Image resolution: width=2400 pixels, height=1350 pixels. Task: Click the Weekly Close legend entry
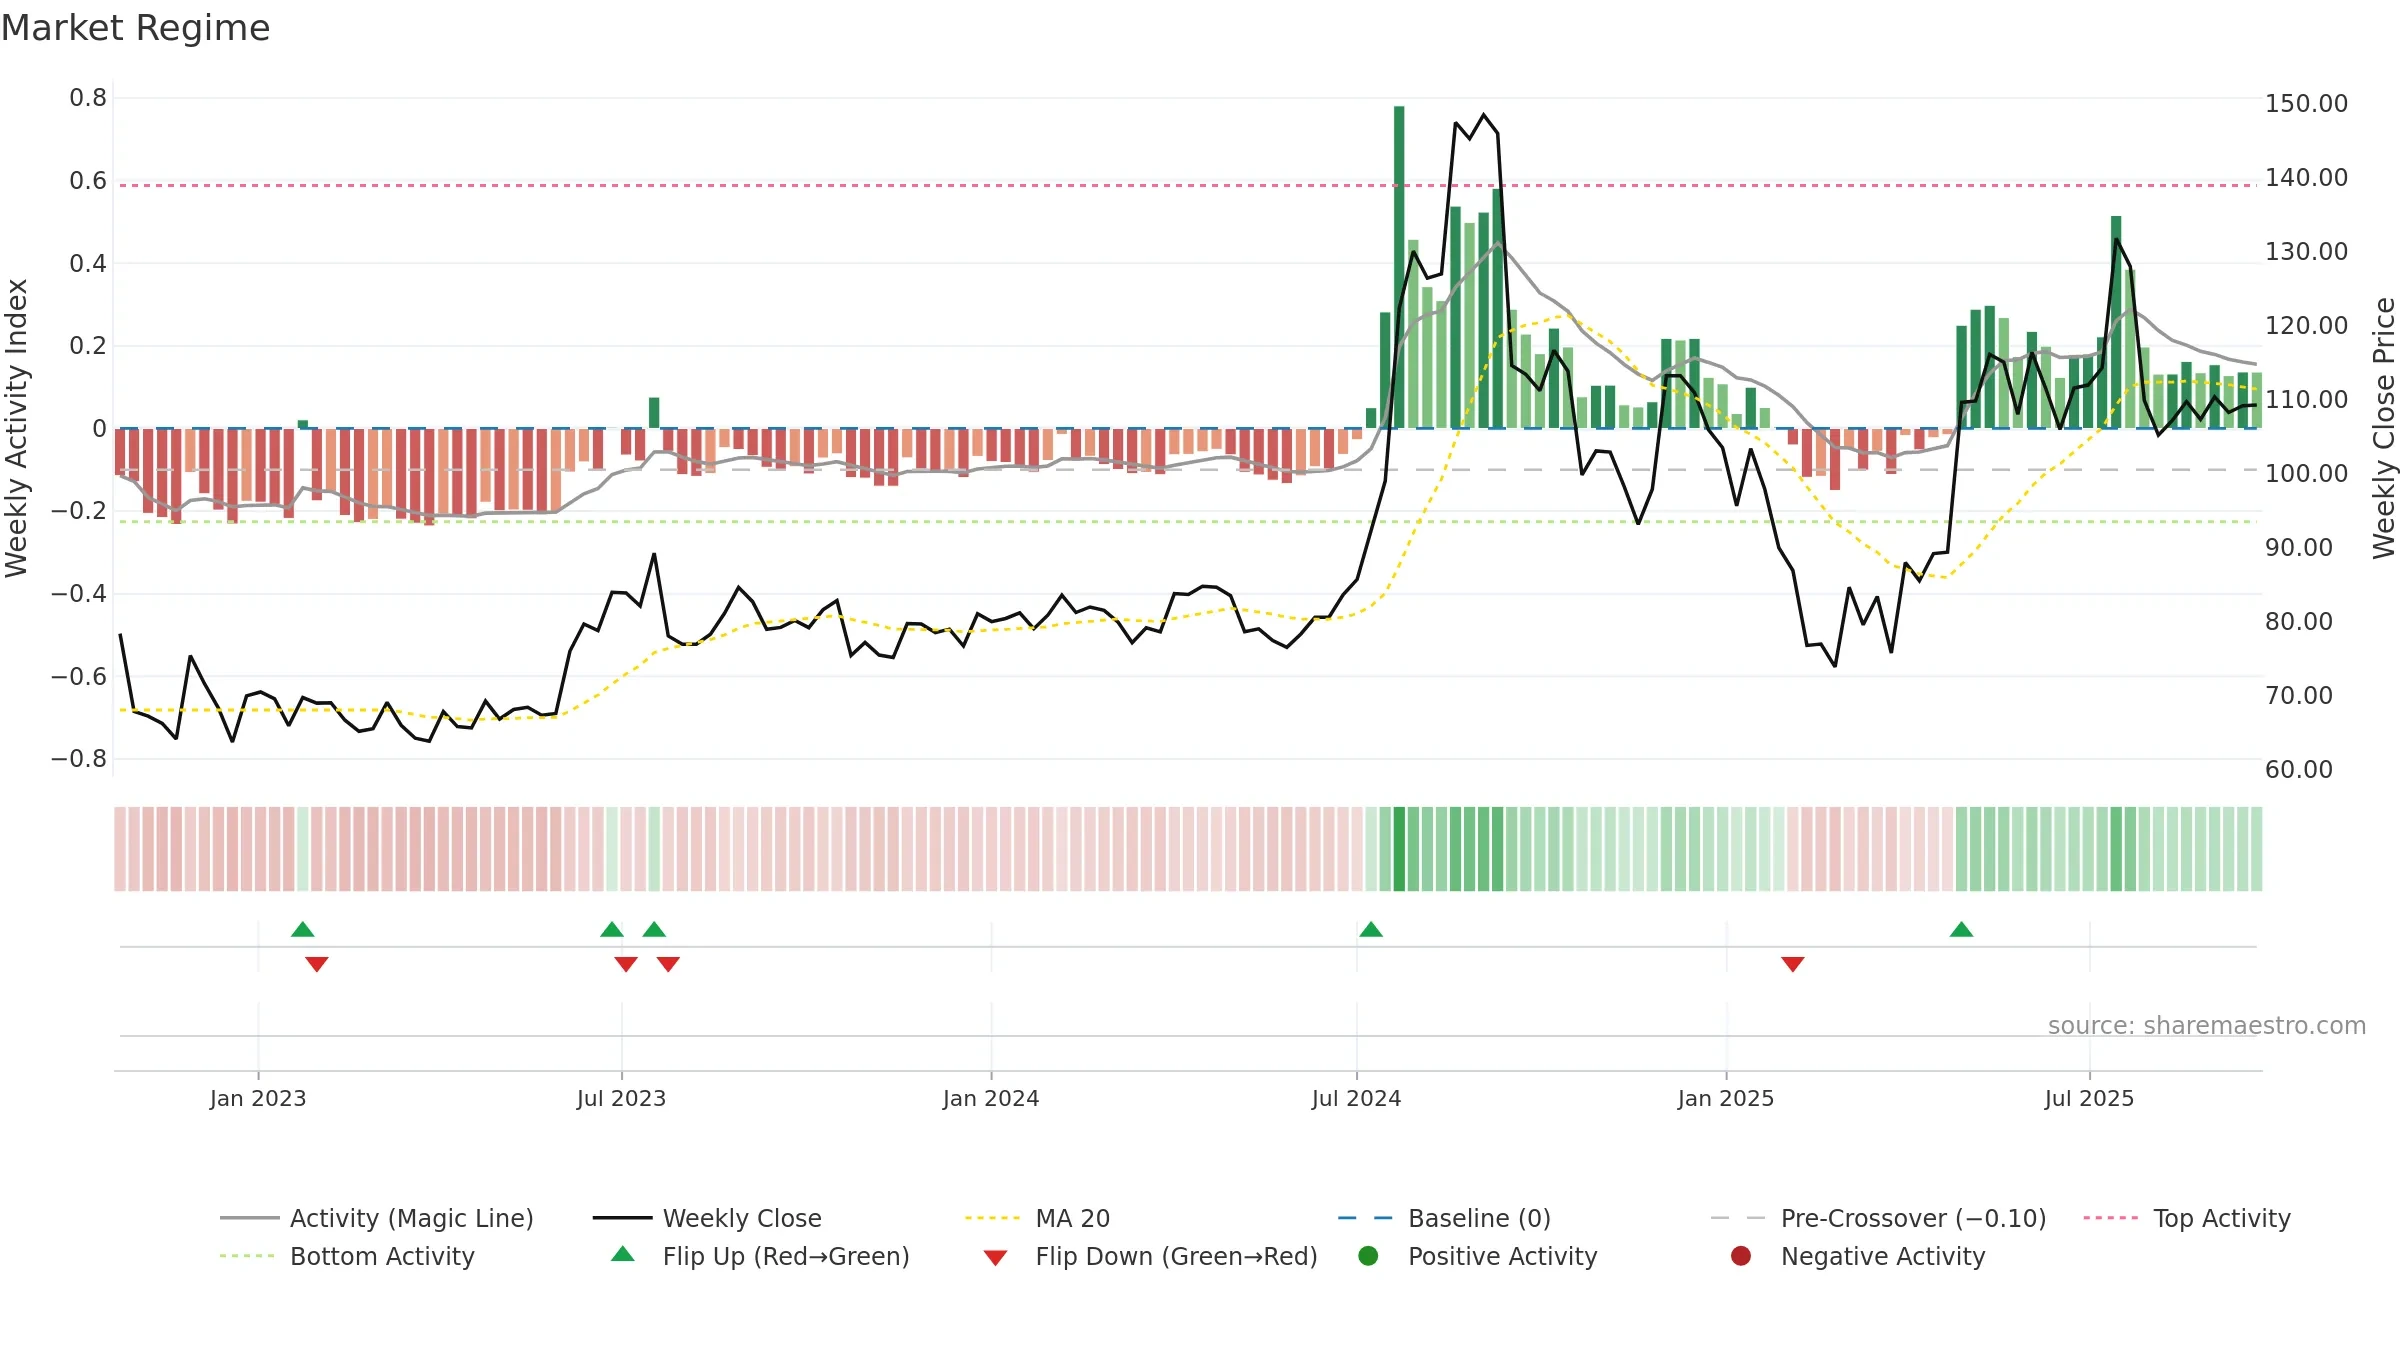click(x=707, y=1218)
